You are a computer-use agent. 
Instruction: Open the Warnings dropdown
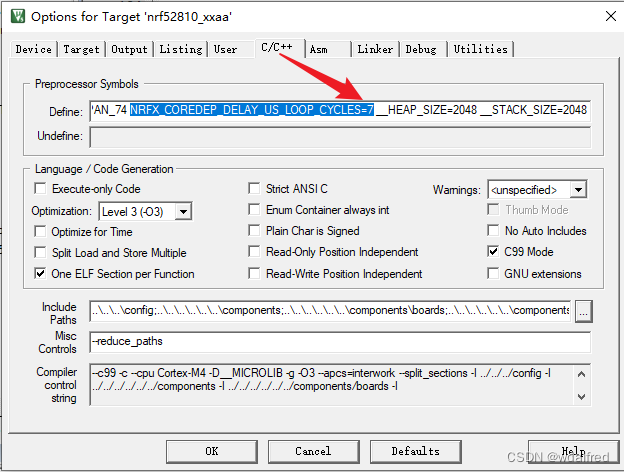click(578, 190)
